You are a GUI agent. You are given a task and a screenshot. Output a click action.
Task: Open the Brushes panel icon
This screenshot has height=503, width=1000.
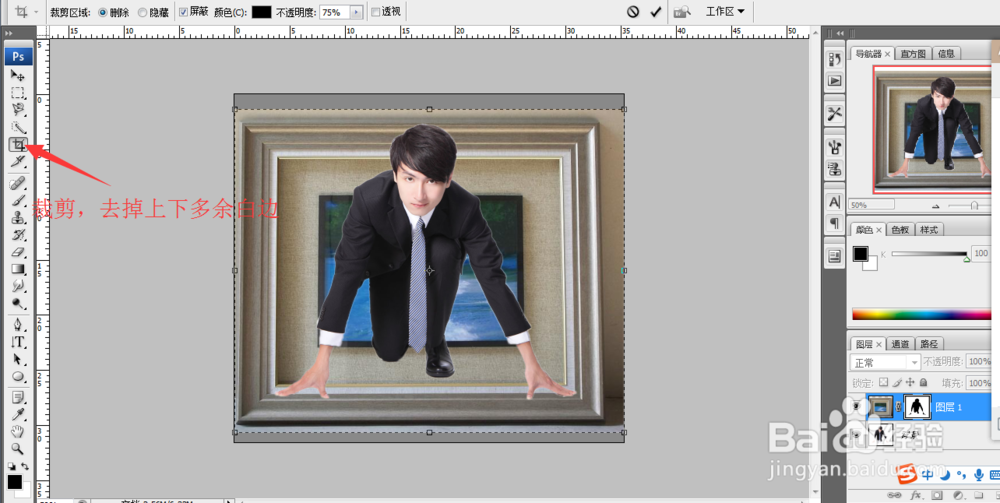(834, 148)
